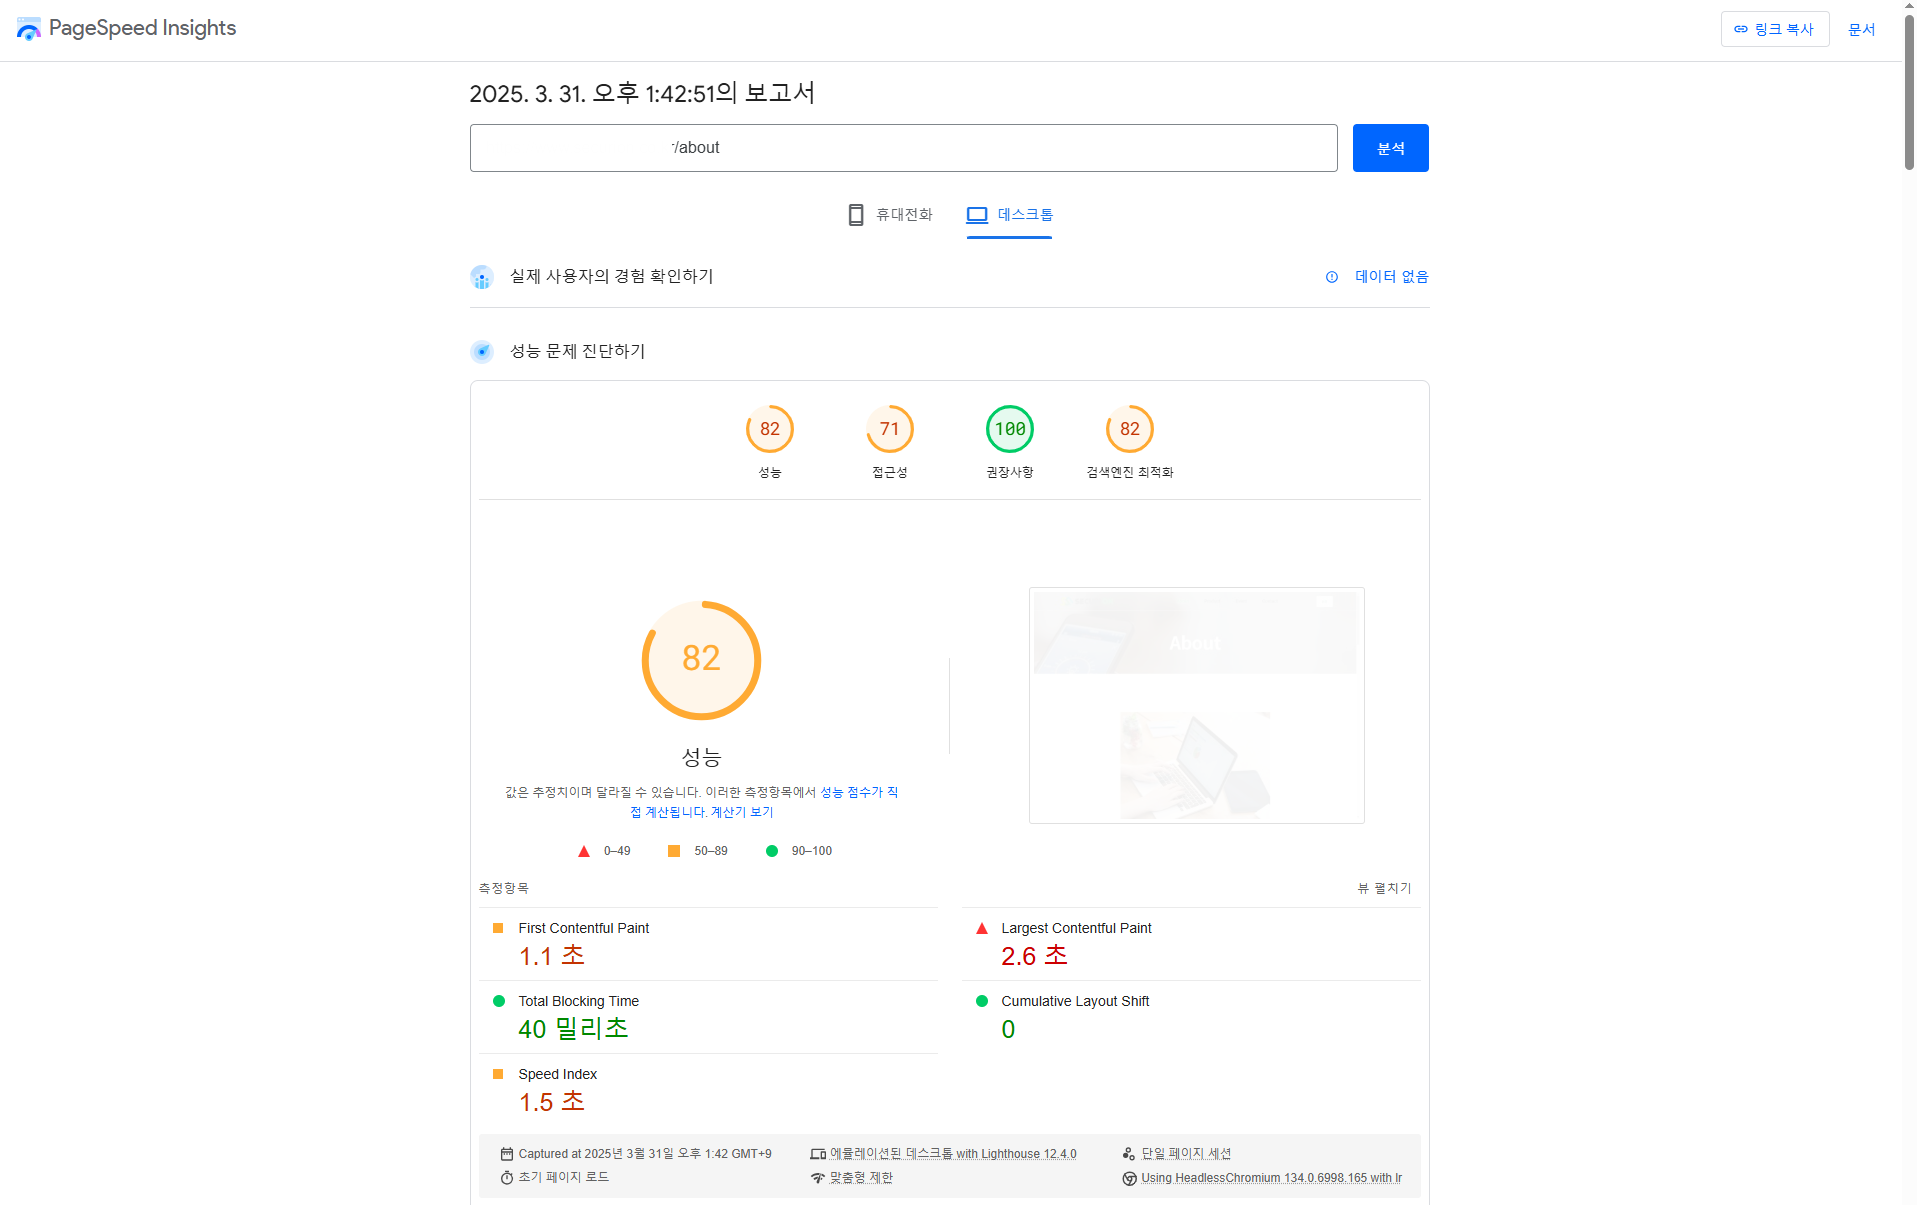Click the 초기 페이지 로드 text
1917x1205 pixels.
point(564,1178)
